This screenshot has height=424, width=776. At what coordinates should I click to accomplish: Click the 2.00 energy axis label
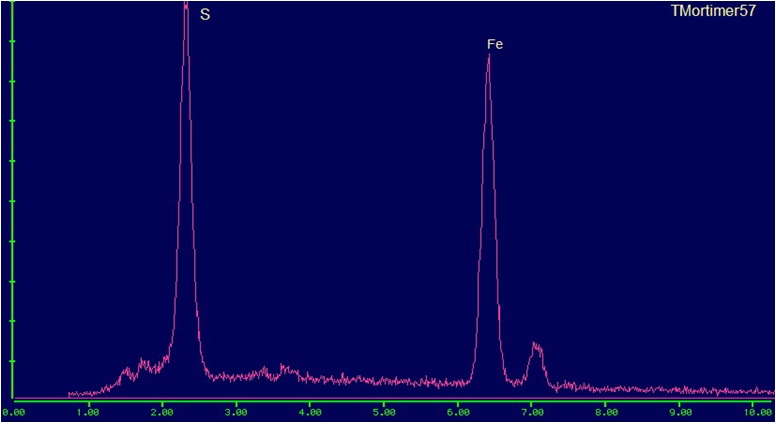pos(162,412)
